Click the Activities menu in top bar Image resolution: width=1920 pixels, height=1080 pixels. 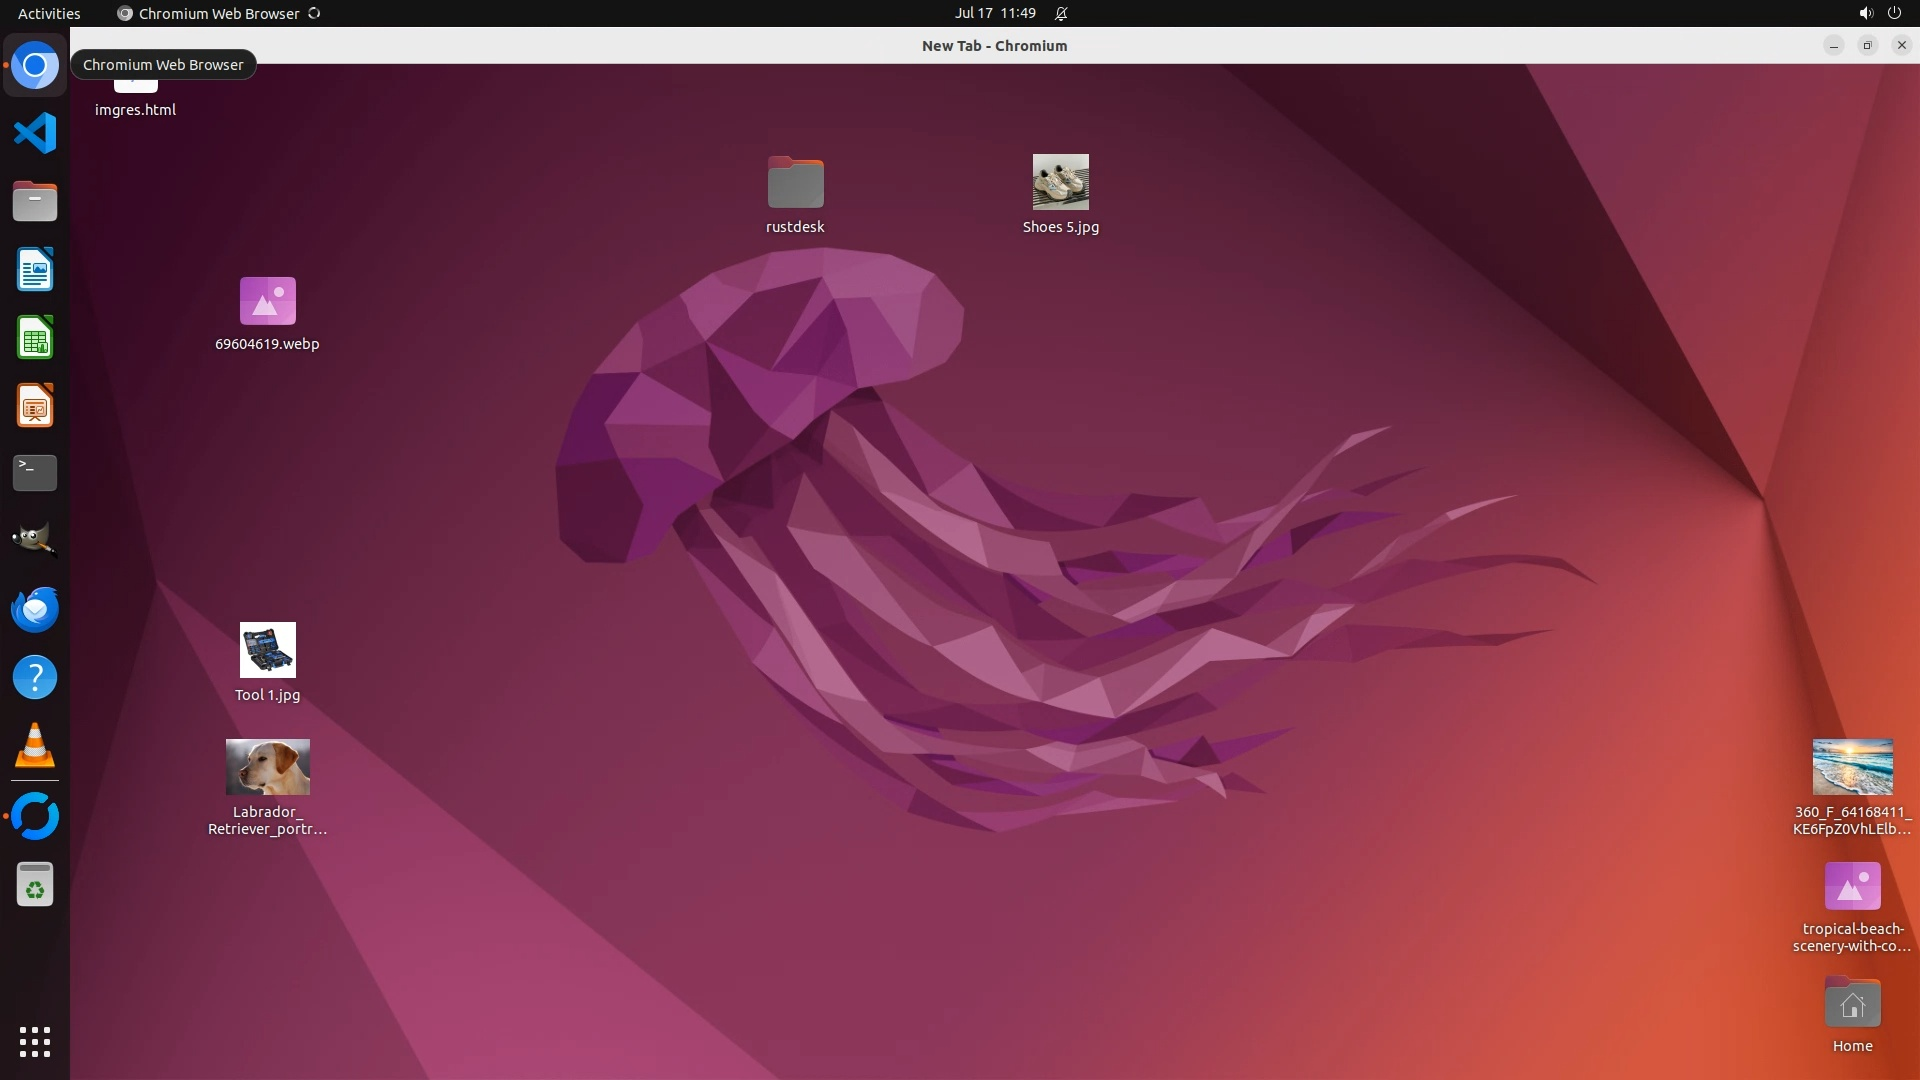(49, 13)
